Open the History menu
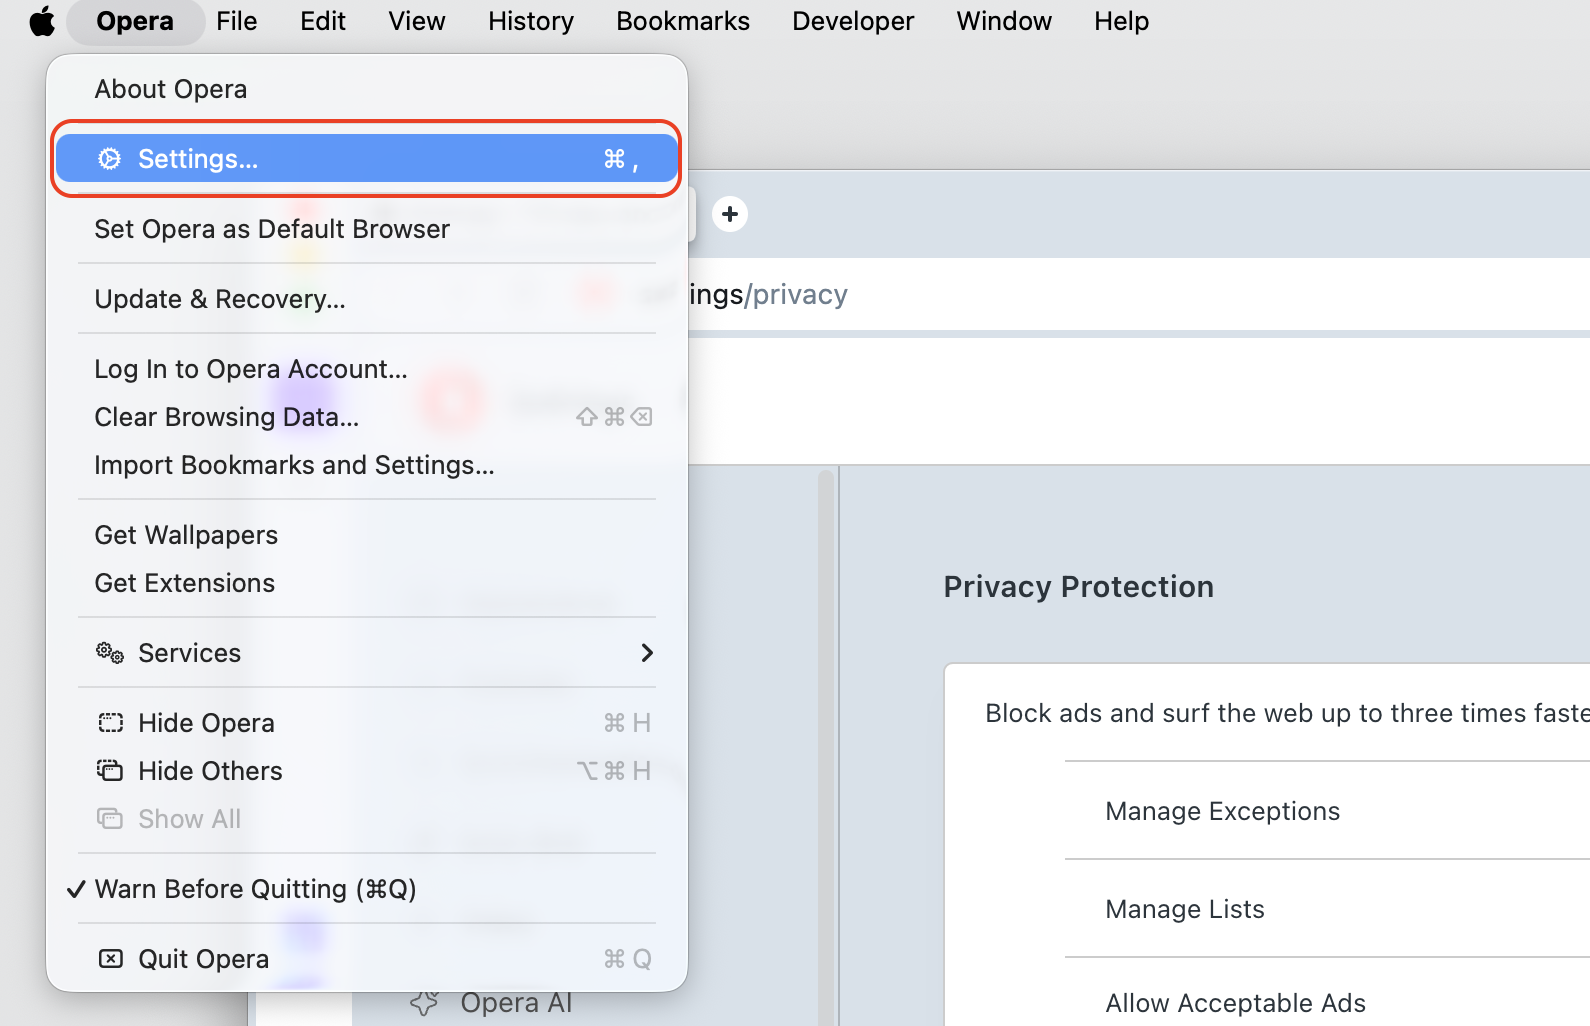Screen dimensions: 1590x1026 (531, 21)
